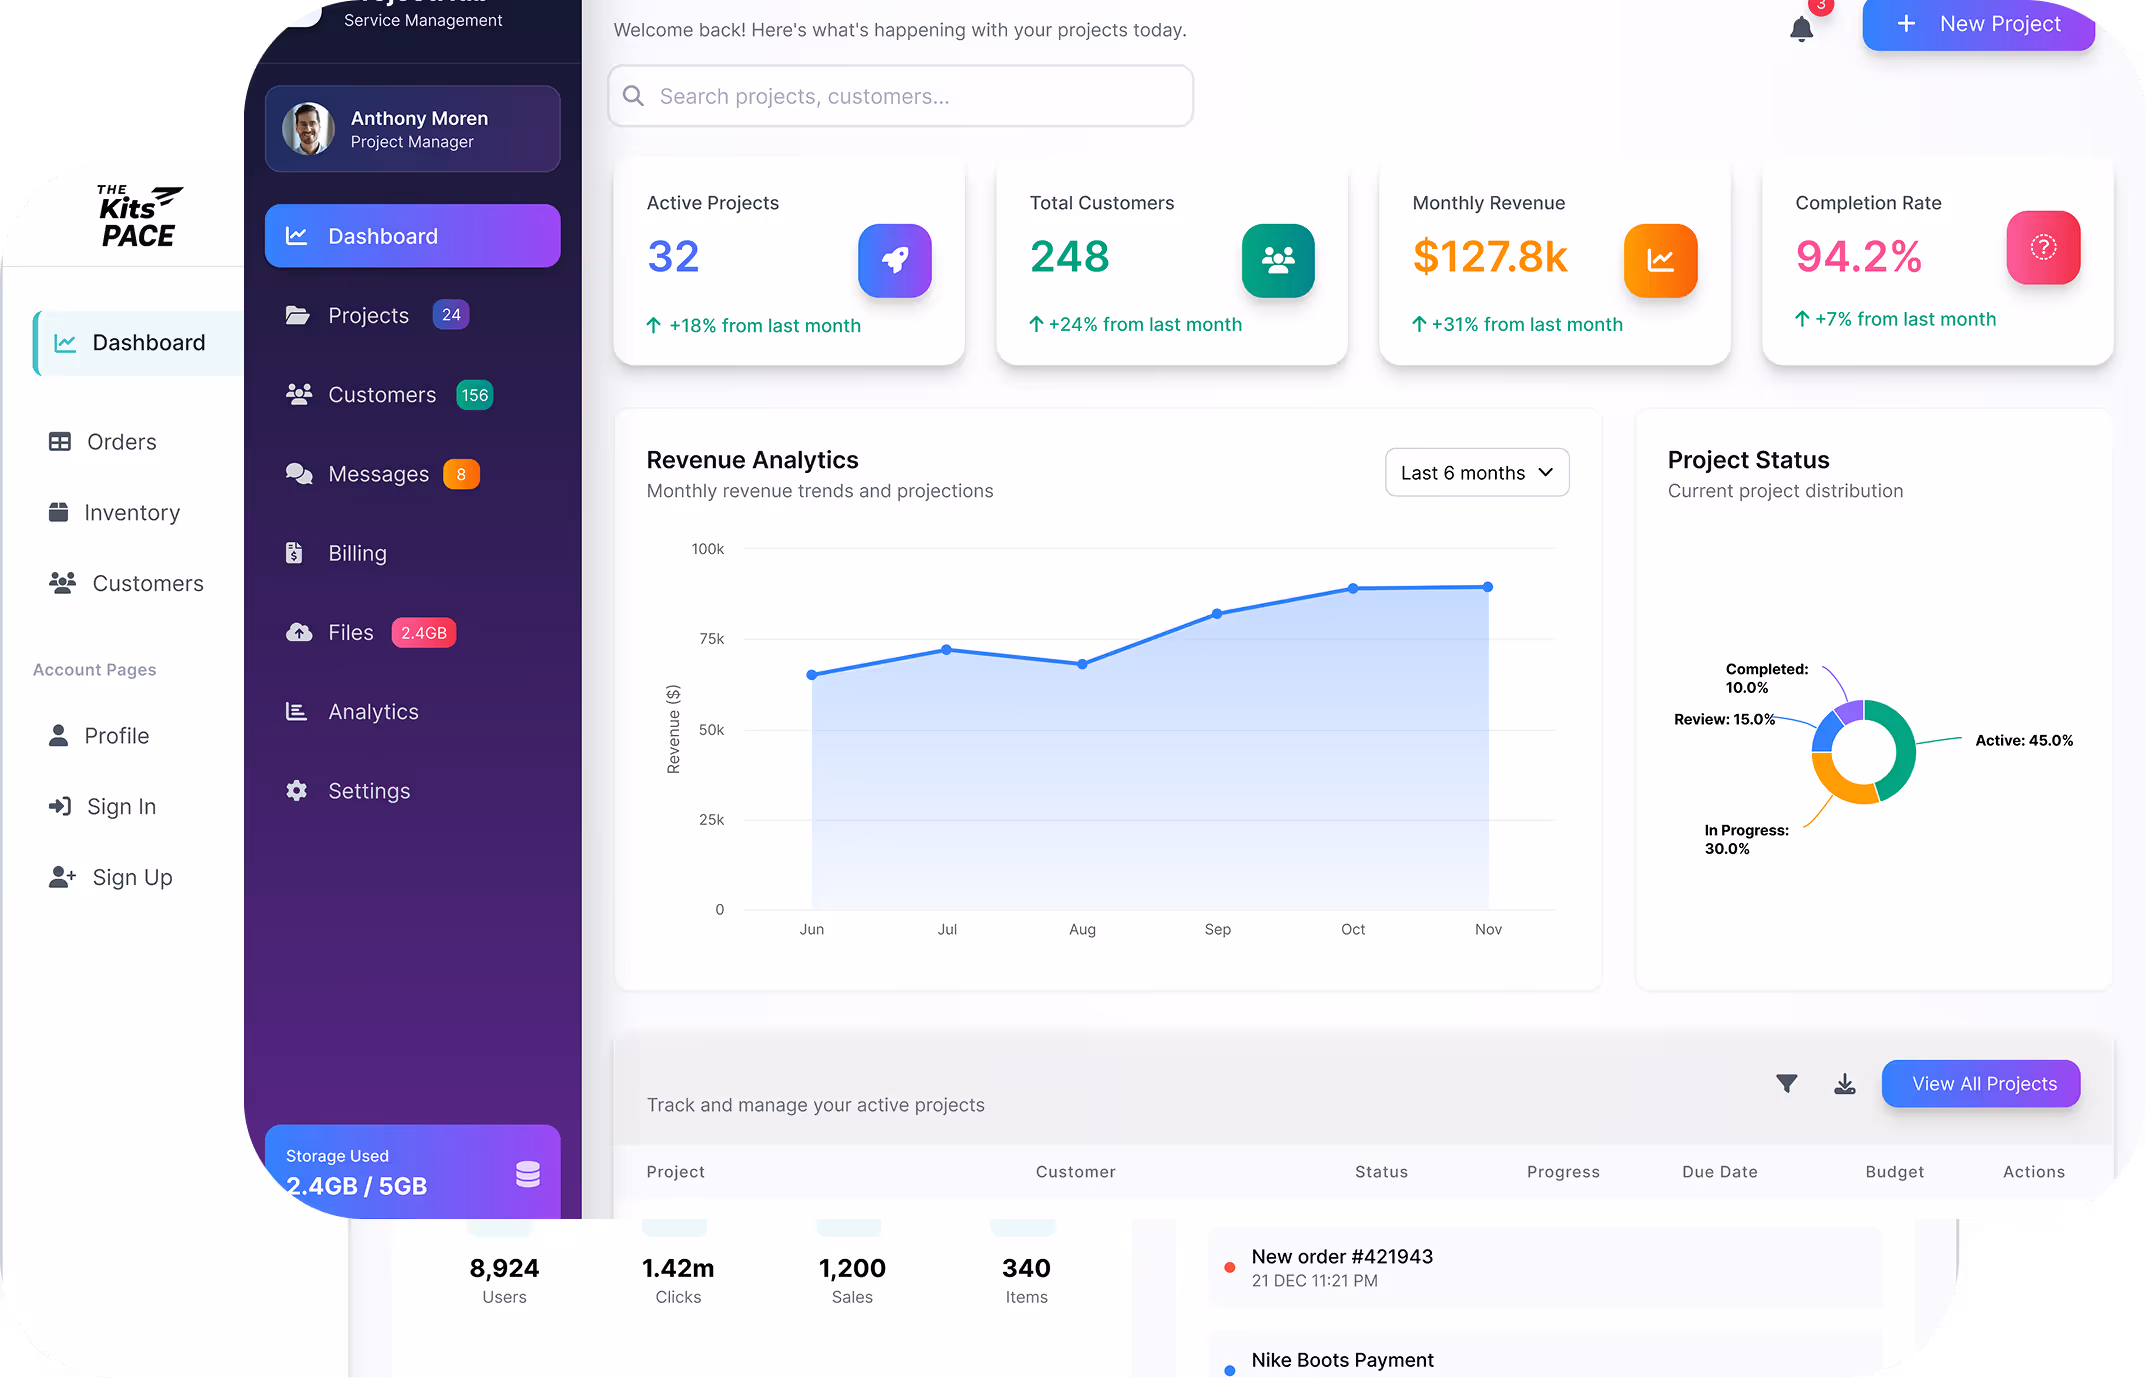Open the Messages section in sidebar
This screenshot has height=1378, width=2146.
point(378,473)
